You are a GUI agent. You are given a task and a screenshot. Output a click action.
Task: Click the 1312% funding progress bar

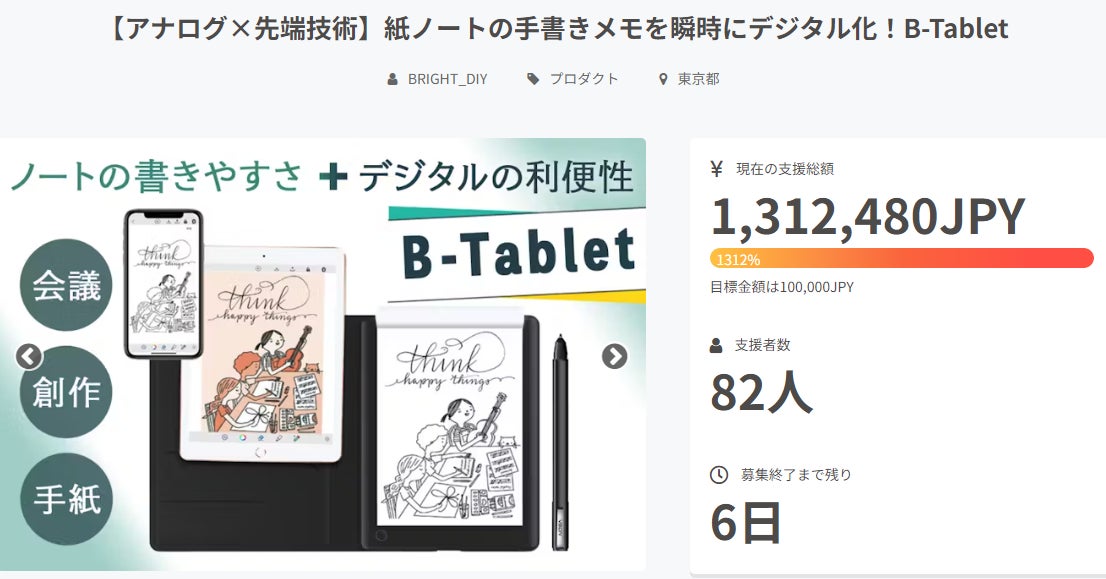[x=901, y=258]
